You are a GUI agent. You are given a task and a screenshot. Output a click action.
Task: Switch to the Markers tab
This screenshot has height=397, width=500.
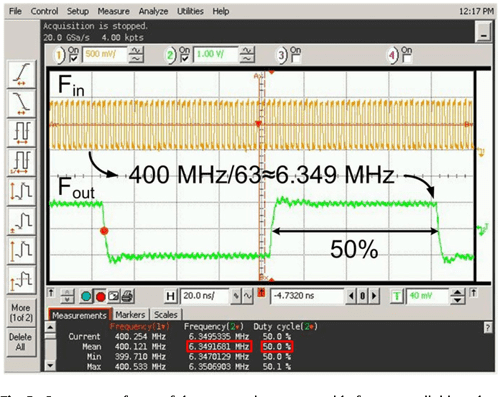coord(130,315)
